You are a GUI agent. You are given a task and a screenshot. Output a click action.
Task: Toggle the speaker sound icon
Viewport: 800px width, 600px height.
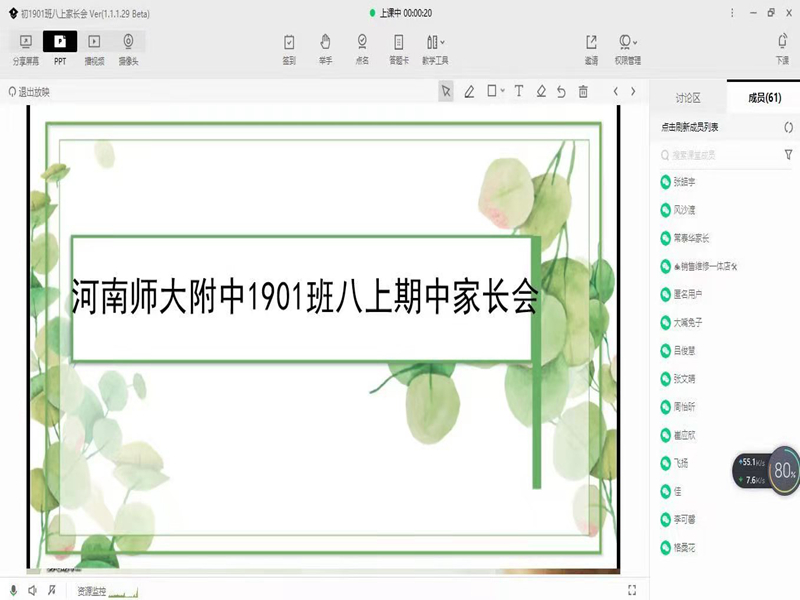pos(33,591)
